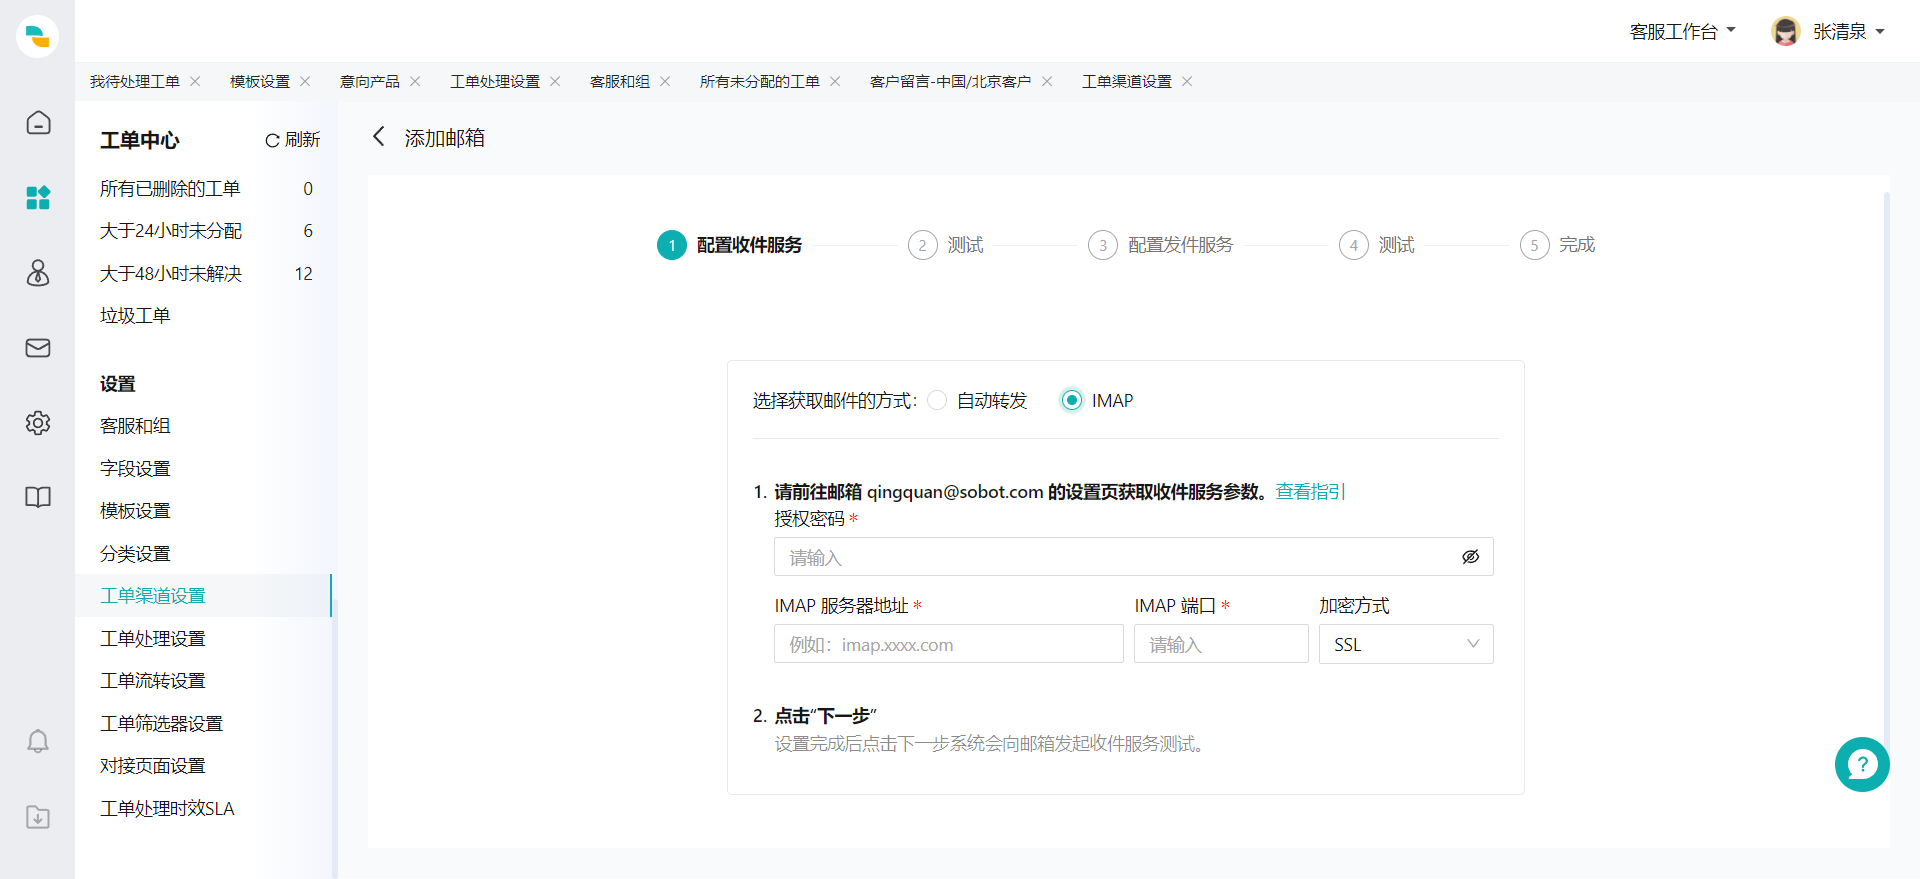The width and height of the screenshot is (1920, 879).
Task: Close the 客户留言-中国/北京客户 tab
Action: [1047, 81]
